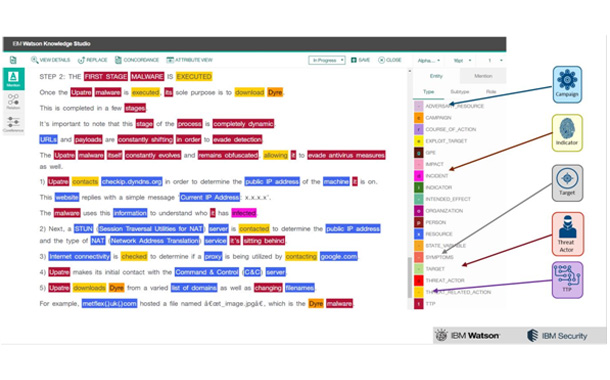610x380 pixels.
Task: Click the entity list scrollbar
Action: pos(409,278)
